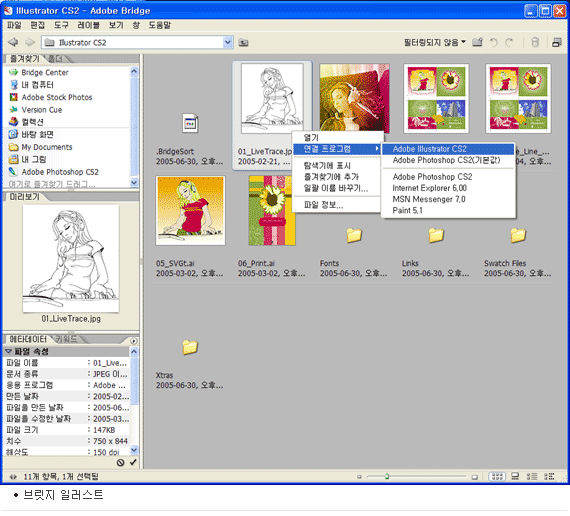
Task: Select the Swatch Files folder icon
Action: [x=518, y=235]
